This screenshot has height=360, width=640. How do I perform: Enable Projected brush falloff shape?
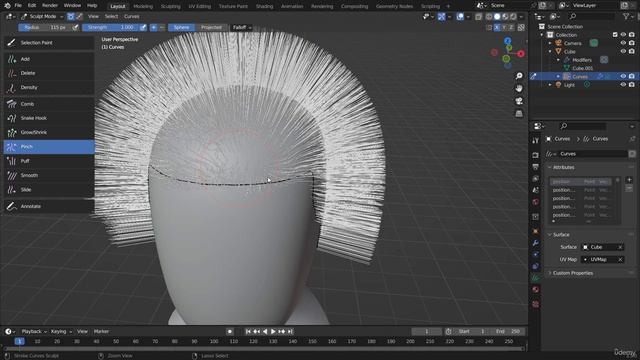pyautogui.click(x=211, y=27)
